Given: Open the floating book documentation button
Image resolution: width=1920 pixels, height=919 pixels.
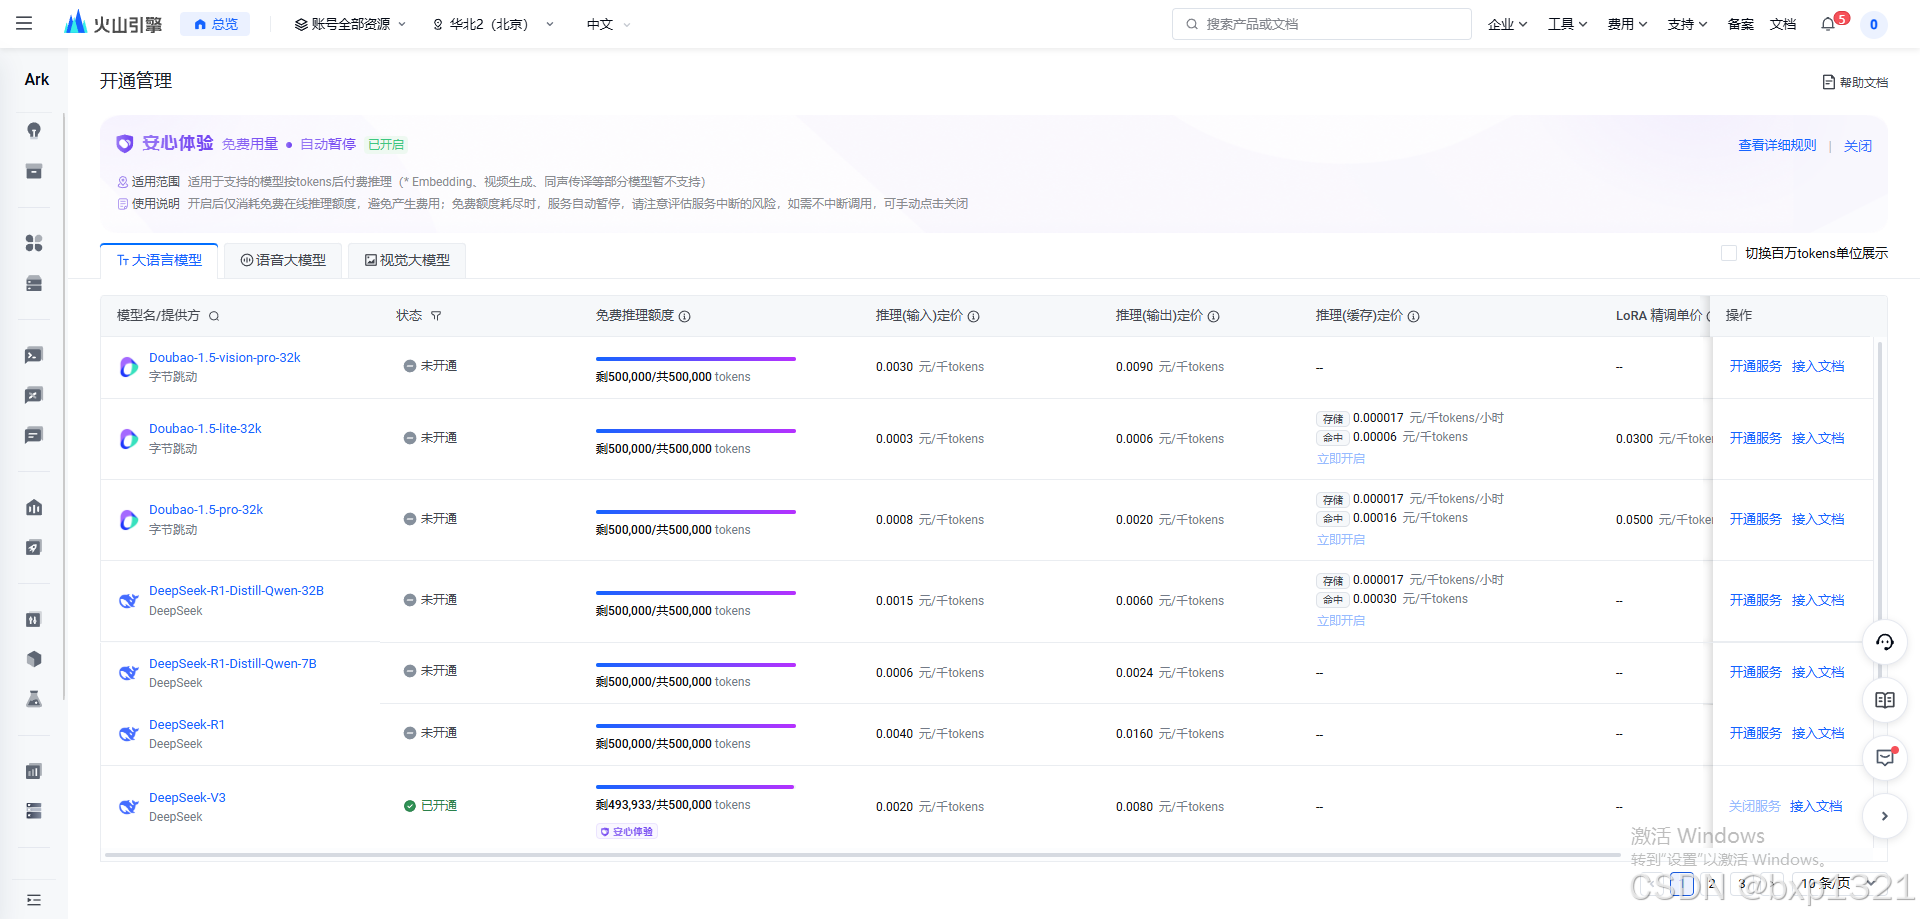Looking at the screenshot, I should tap(1885, 700).
